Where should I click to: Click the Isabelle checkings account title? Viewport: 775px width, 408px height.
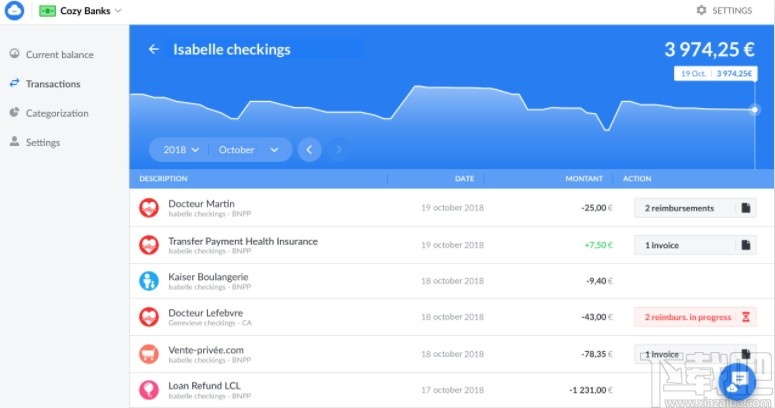pyautogui.click(x=232, y=49)
